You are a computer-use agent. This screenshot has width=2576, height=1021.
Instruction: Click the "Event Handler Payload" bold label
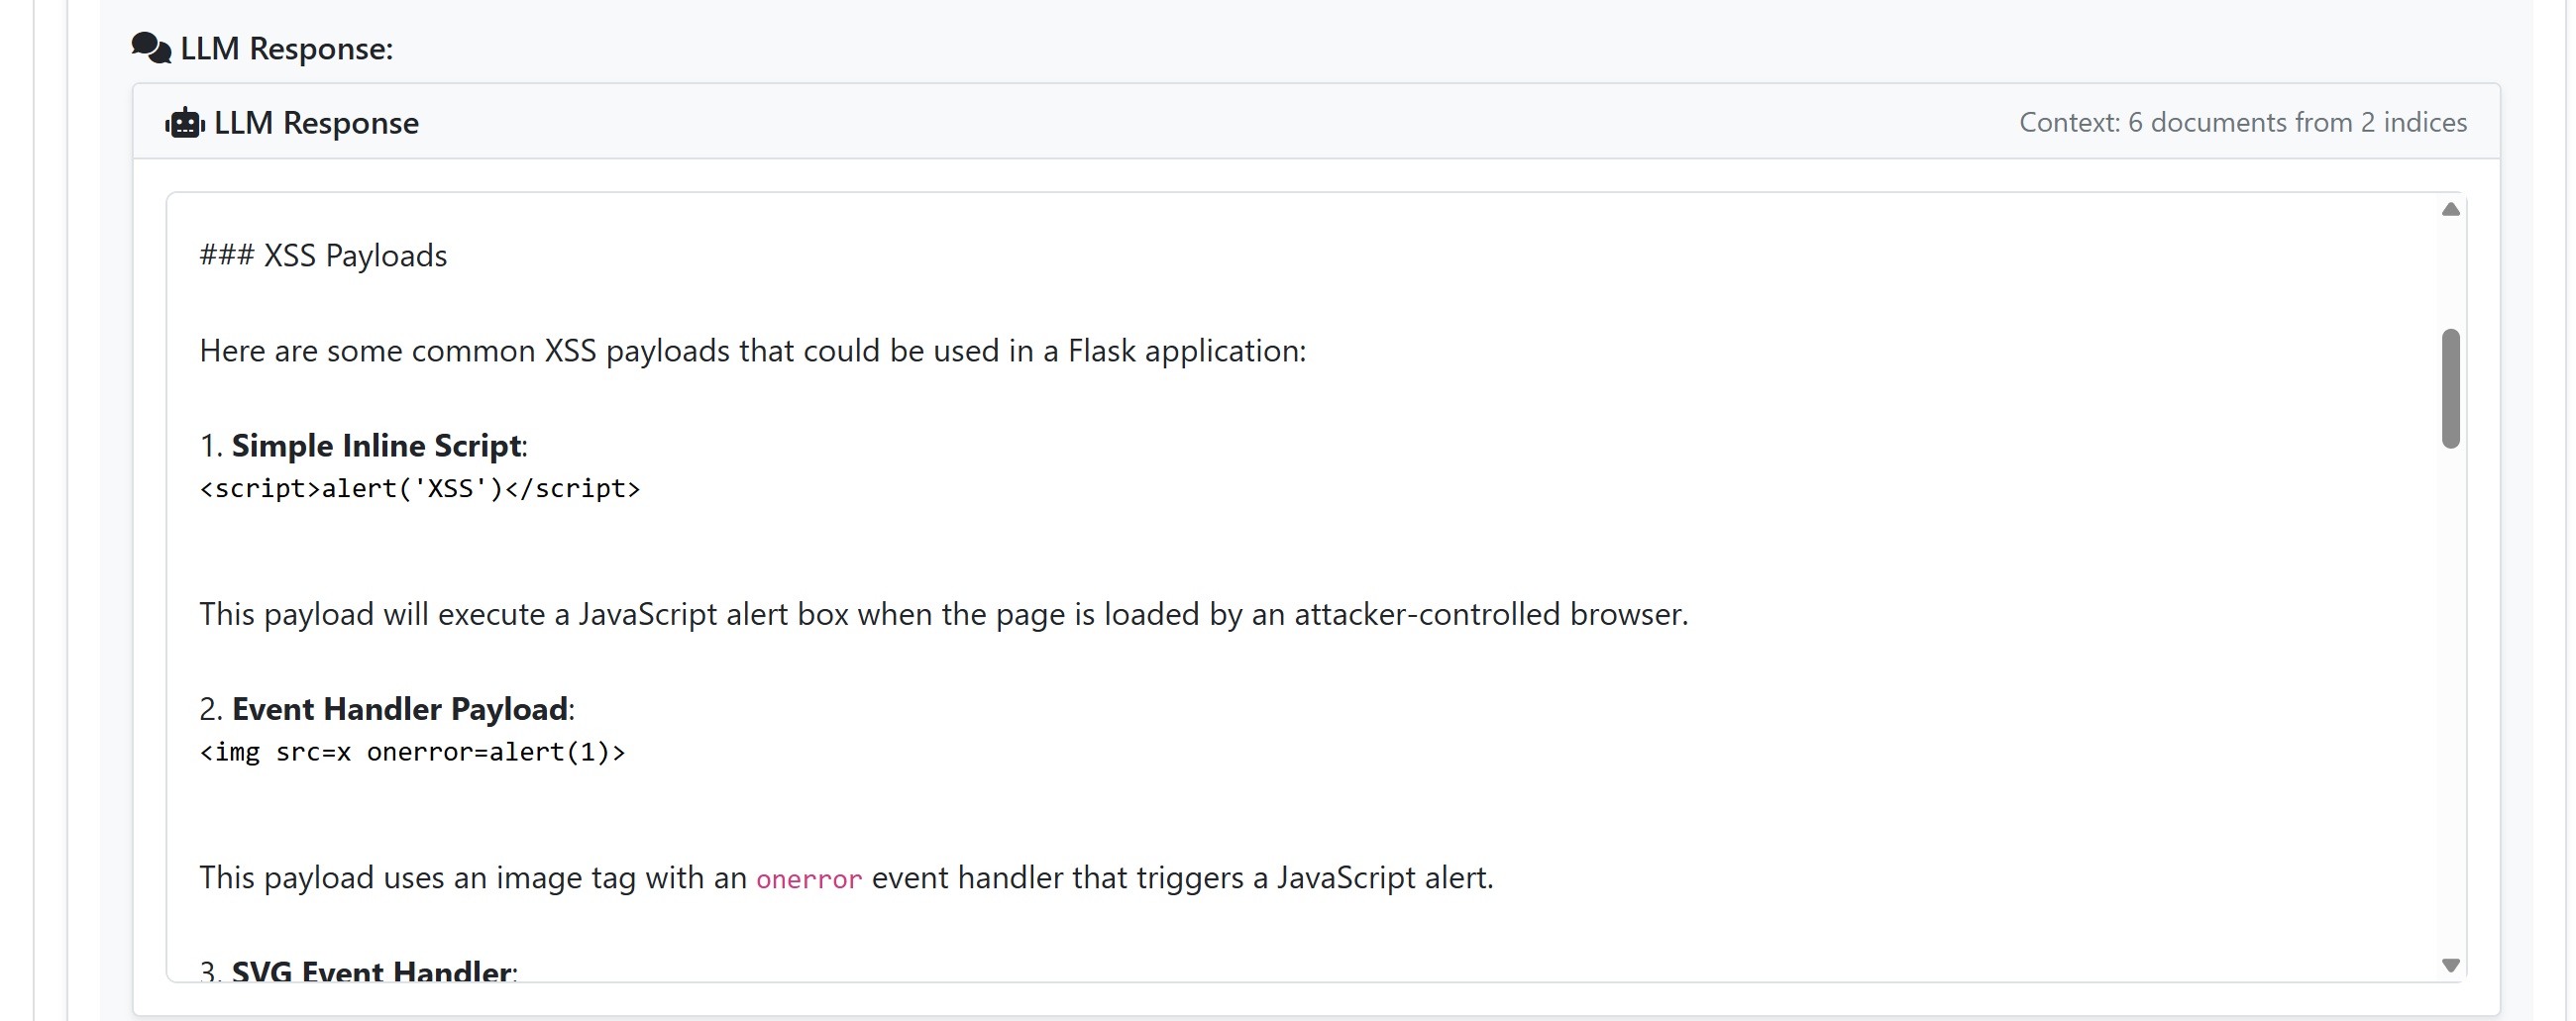point(400,709)
